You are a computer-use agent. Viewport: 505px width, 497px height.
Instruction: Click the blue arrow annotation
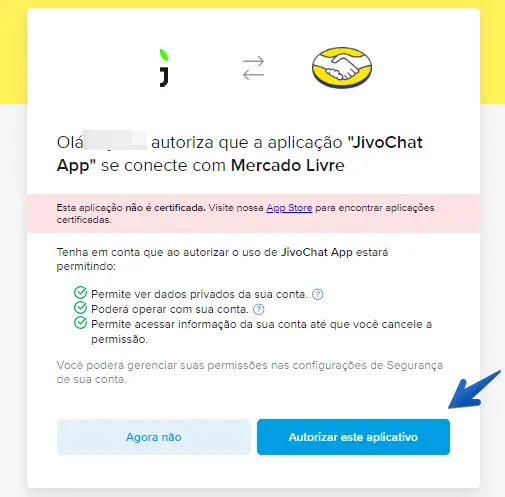pyautogui.click(x=474, y=389)
